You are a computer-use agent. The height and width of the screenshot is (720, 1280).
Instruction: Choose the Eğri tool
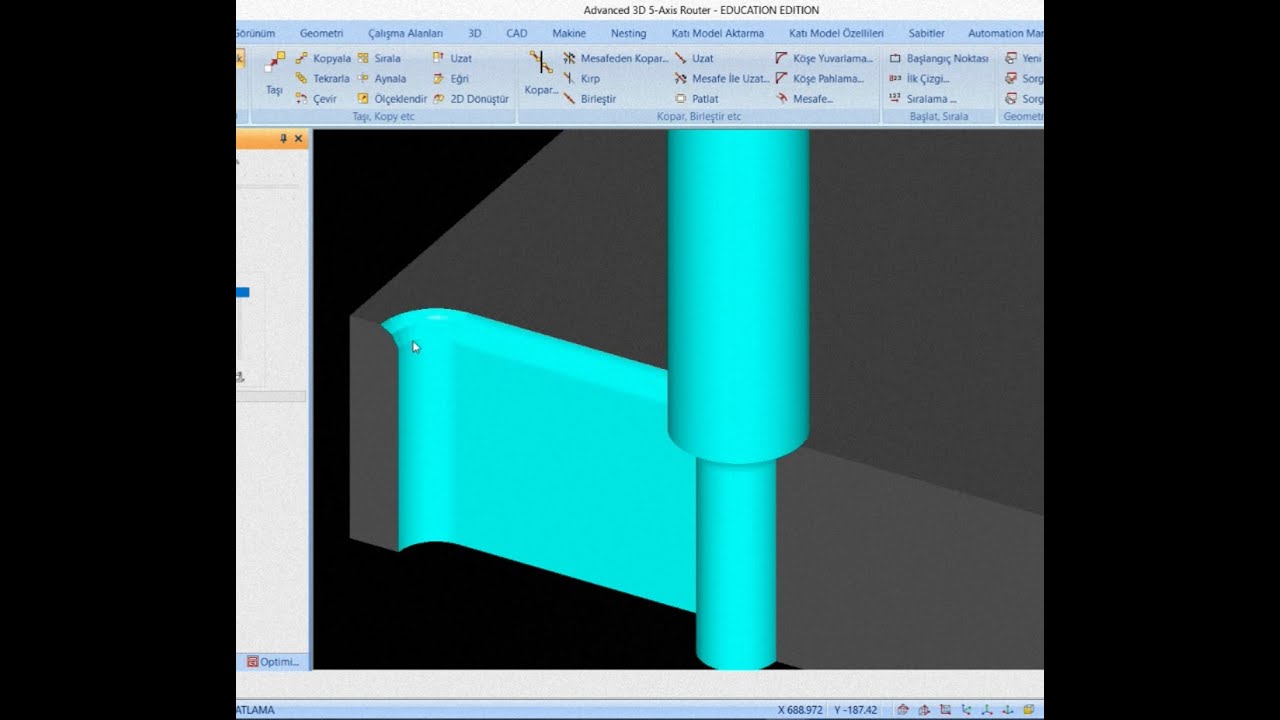coord(451,78)
